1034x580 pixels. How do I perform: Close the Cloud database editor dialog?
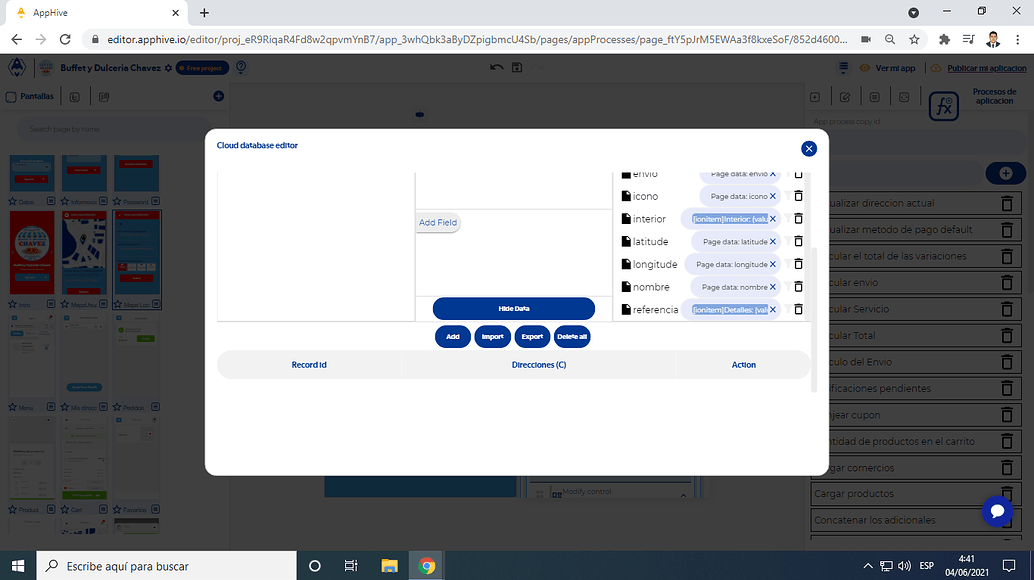(x=808, y=149)
